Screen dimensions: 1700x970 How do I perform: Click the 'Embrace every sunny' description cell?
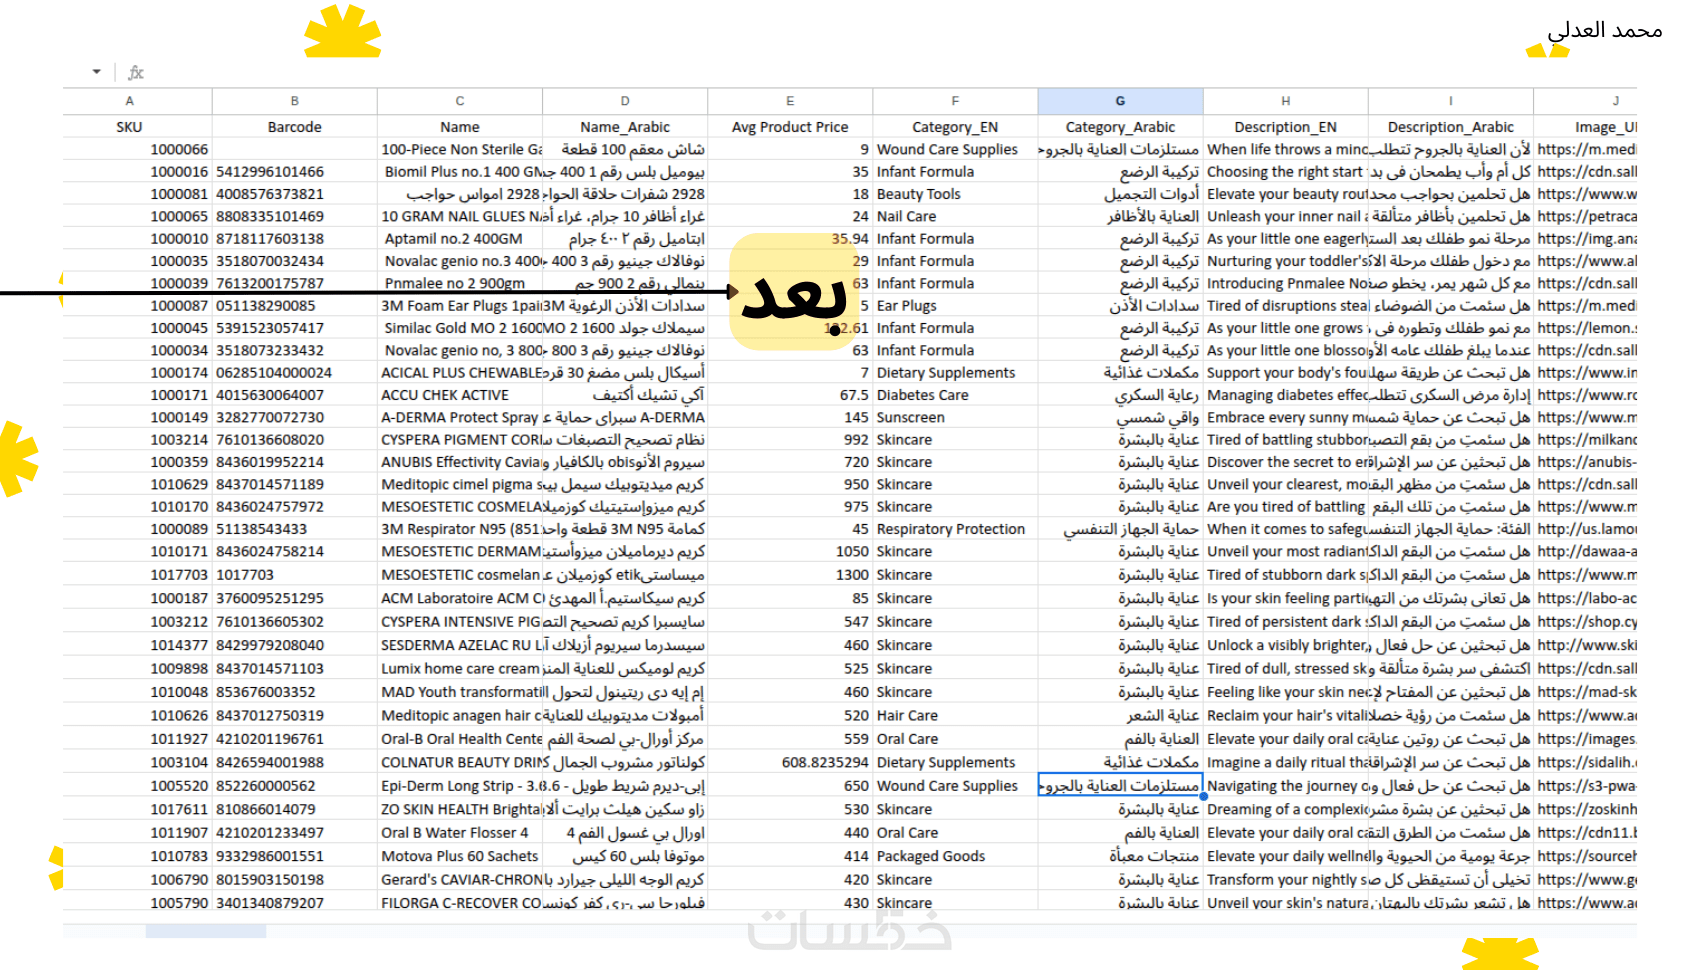(1286, 417)
